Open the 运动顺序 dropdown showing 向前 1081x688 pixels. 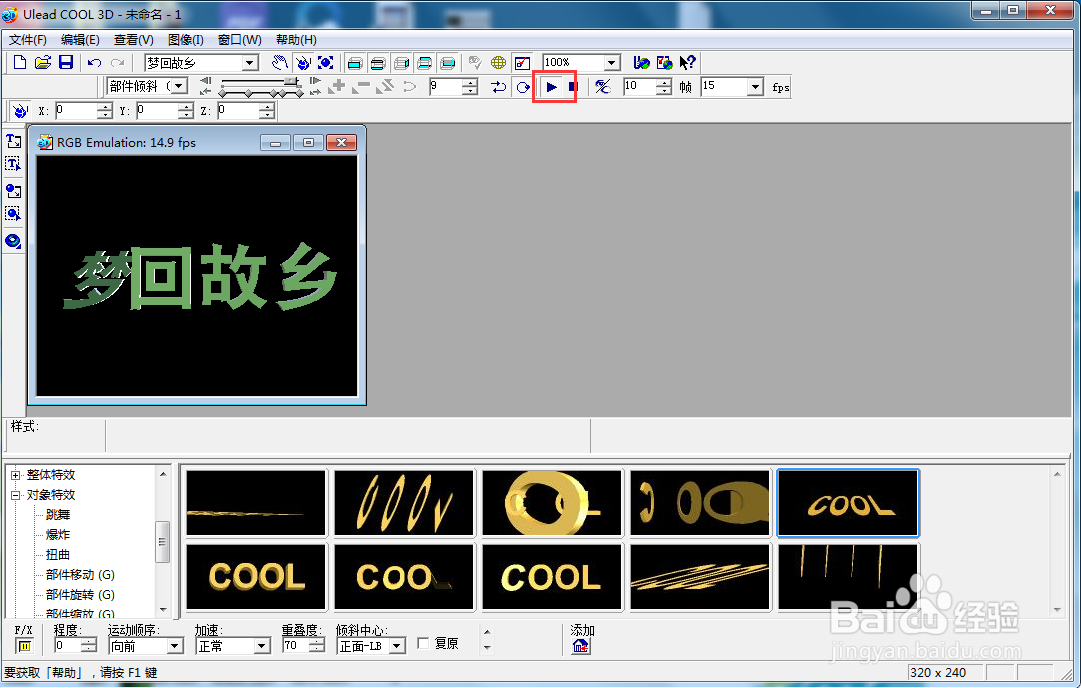coord(175,646)
